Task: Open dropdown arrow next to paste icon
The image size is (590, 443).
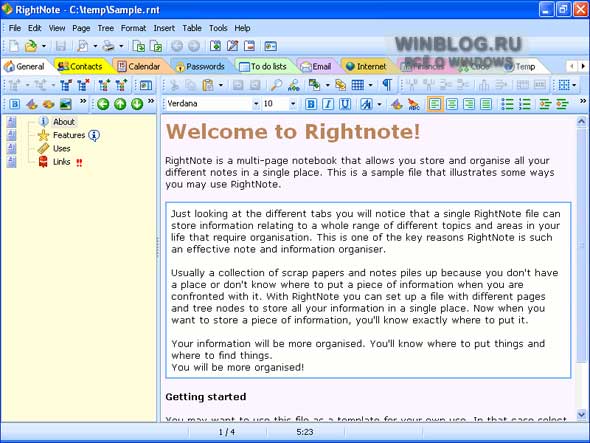Action: pyautogui.click(x=220, y=85)
